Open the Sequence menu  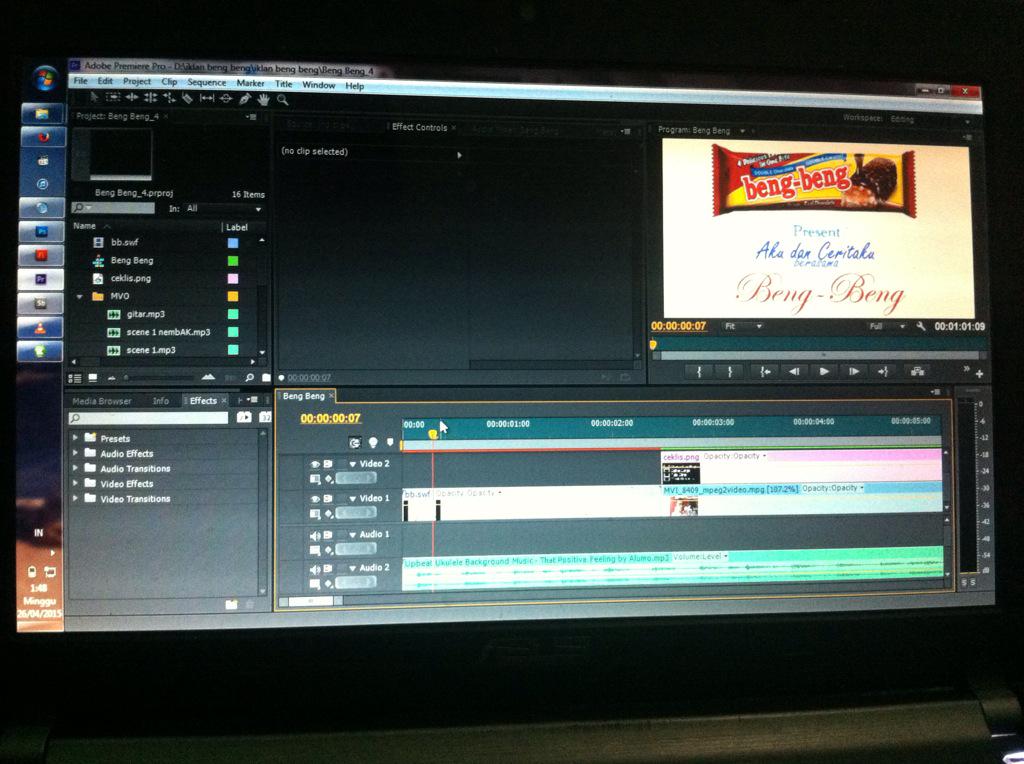pos(206,82)
